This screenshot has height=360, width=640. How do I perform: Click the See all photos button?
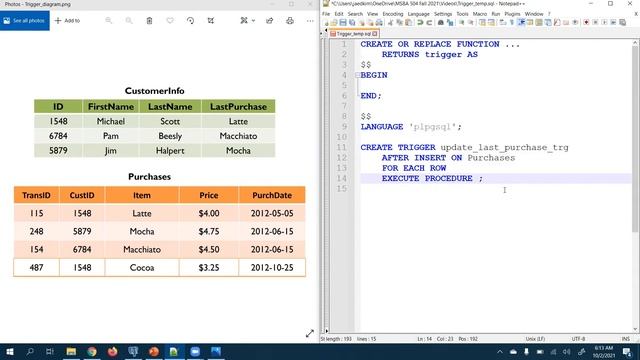pos(24,20)
